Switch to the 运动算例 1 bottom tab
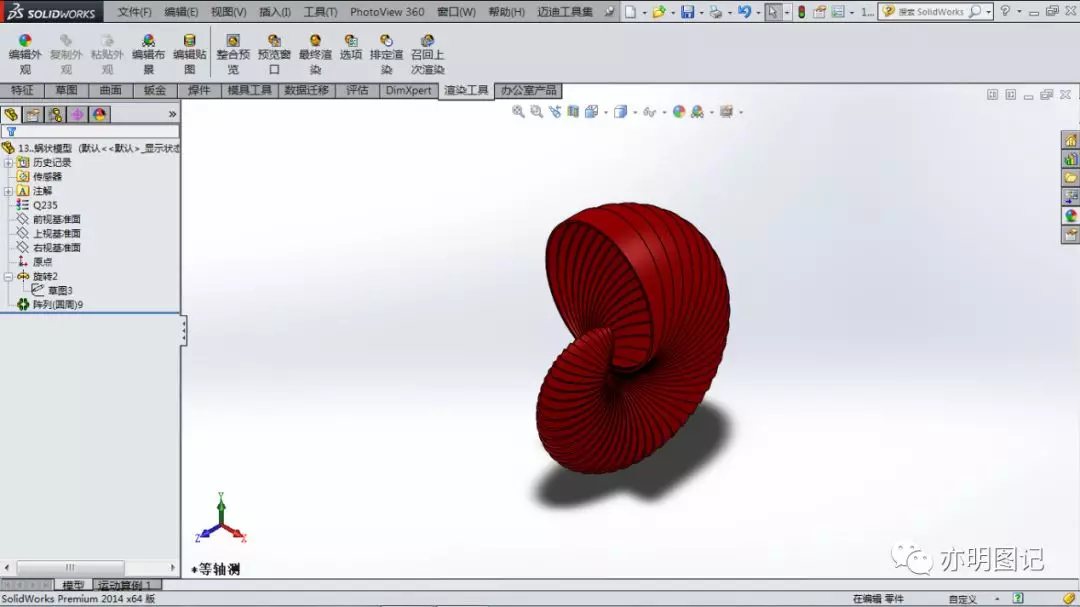The width and height of the screenshot is (1080, 607). [125, 585]
